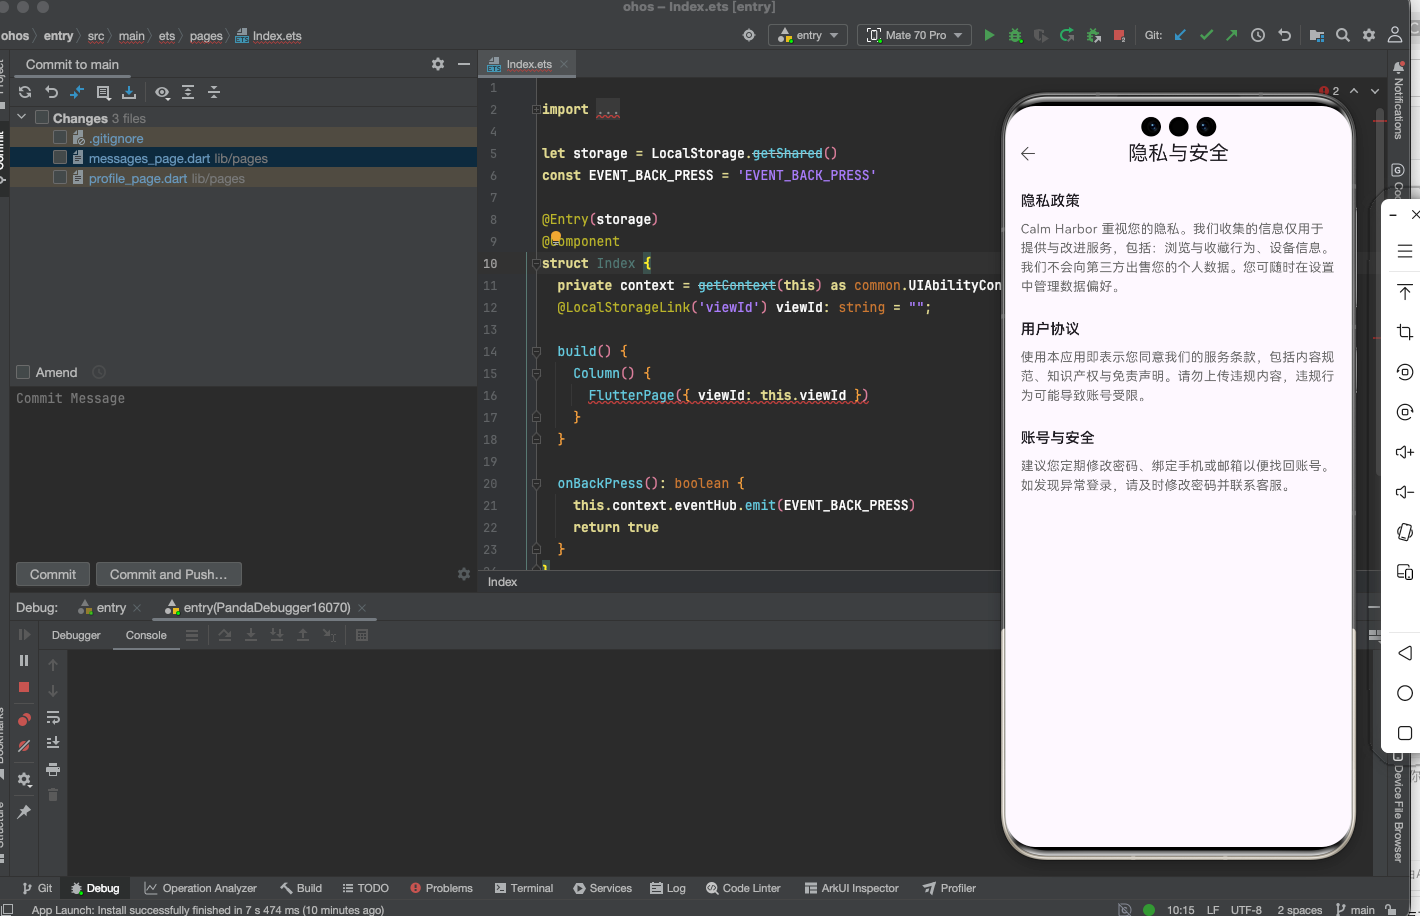Start debugging with the green bug icon
The width and height of the screenshot is (1420, 916).
point(1015,35)
